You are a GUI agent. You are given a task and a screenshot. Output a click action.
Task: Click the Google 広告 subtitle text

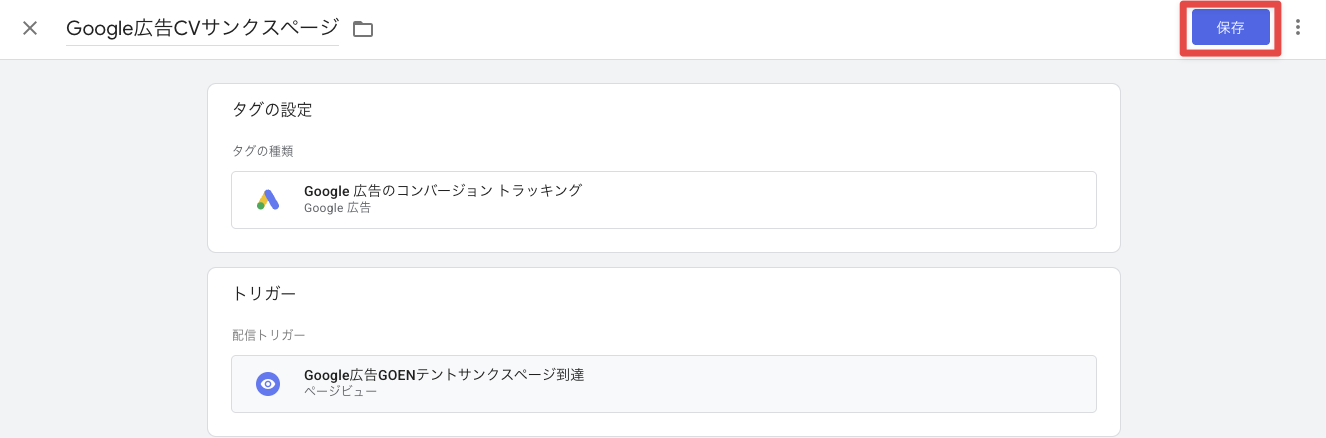[337, 208]
